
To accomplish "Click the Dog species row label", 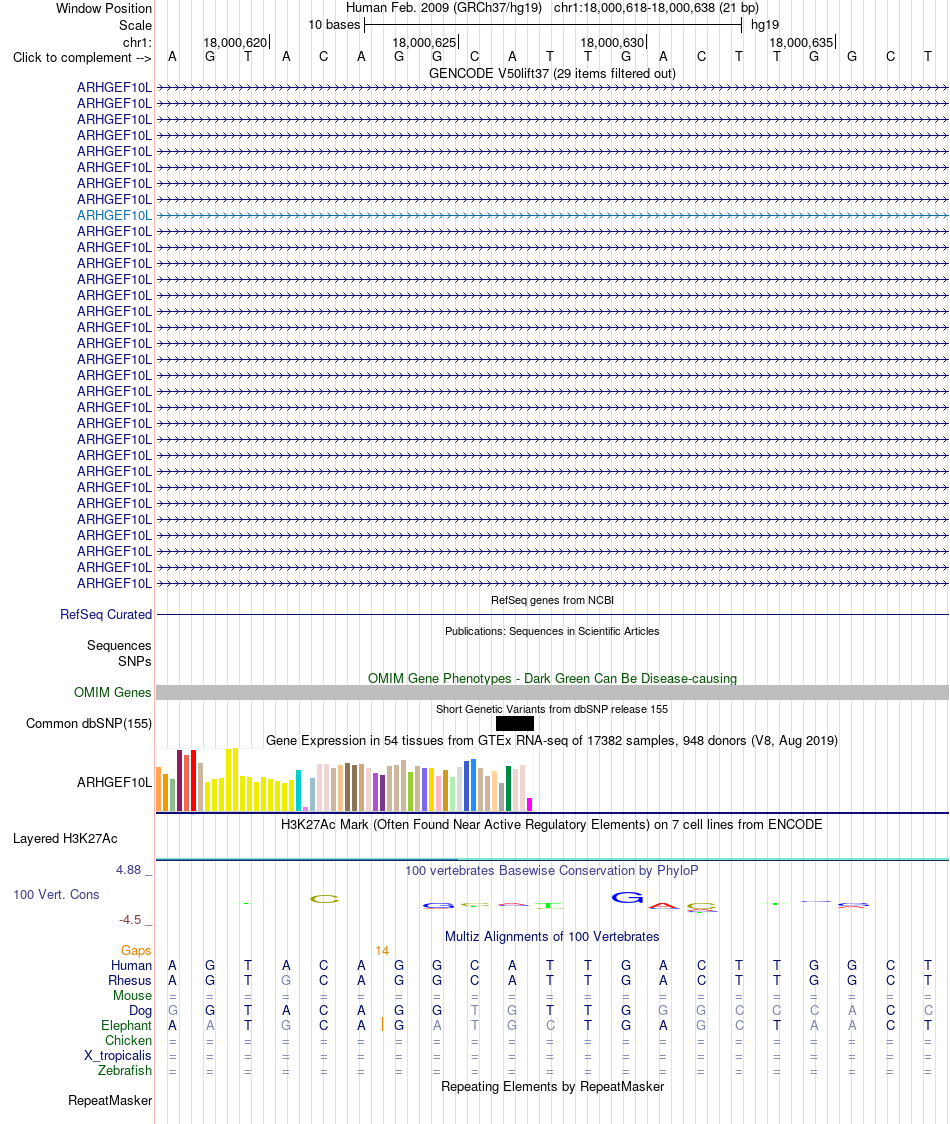I will [x=141, y=1011].
